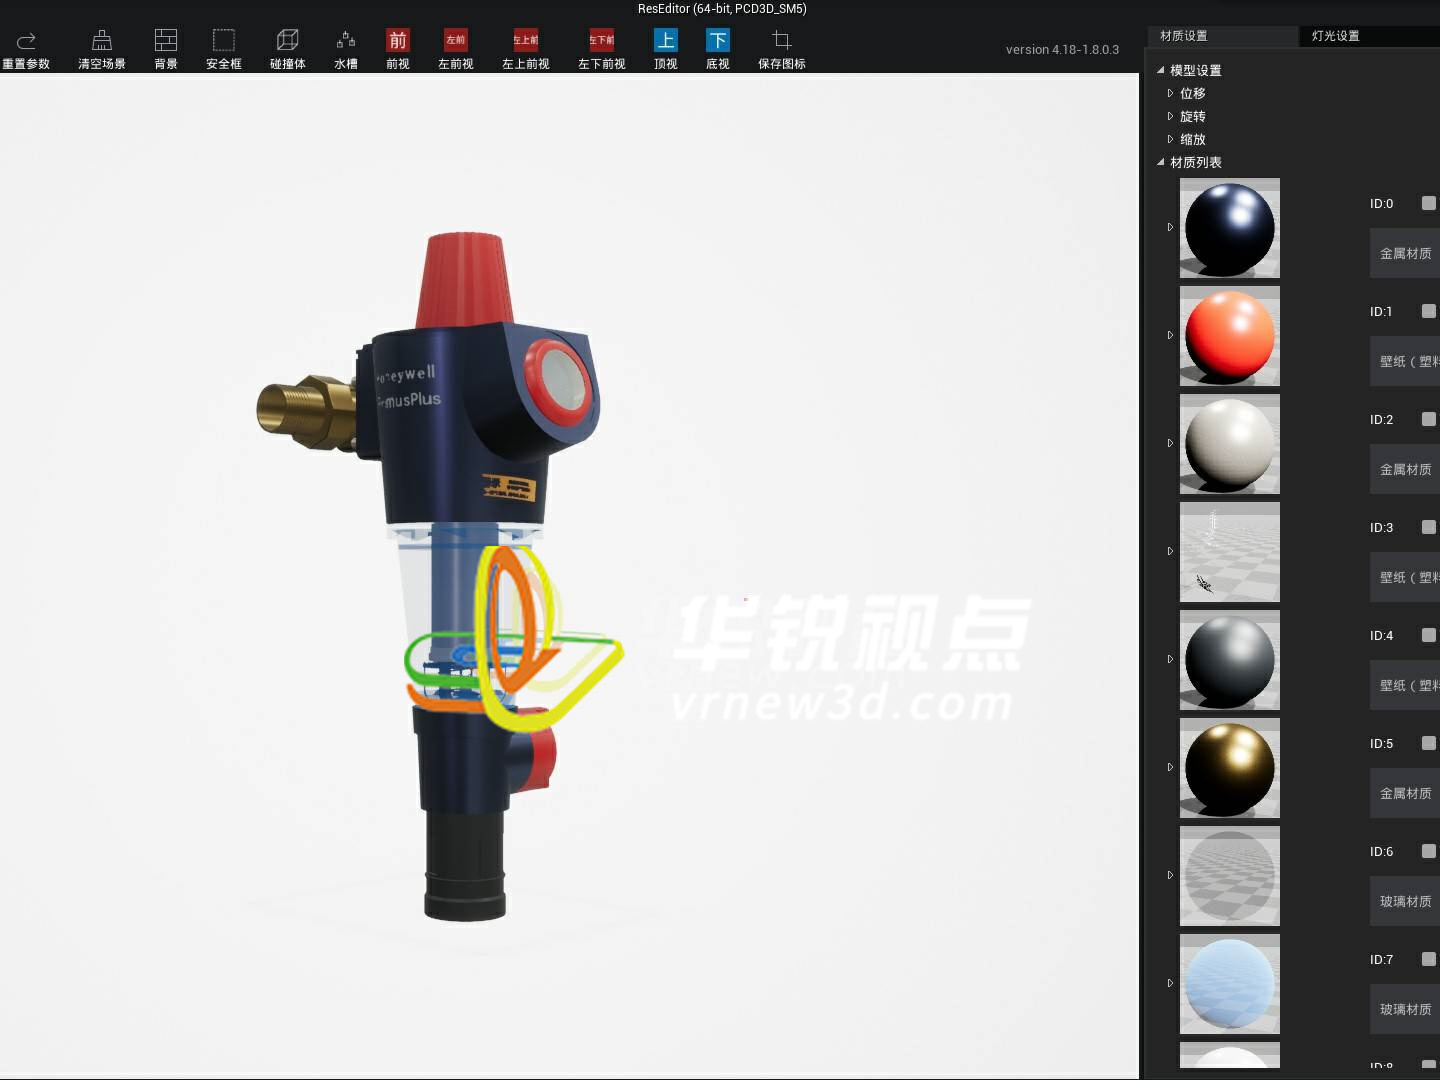Viewport: 1440px width, 1080px height.
Task: Expand the 位移 displacement section
Action: click(1170, 92)
